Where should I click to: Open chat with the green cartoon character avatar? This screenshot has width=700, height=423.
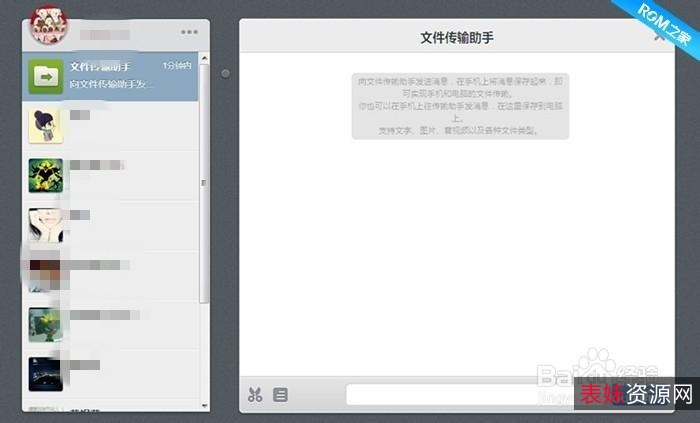46,325
